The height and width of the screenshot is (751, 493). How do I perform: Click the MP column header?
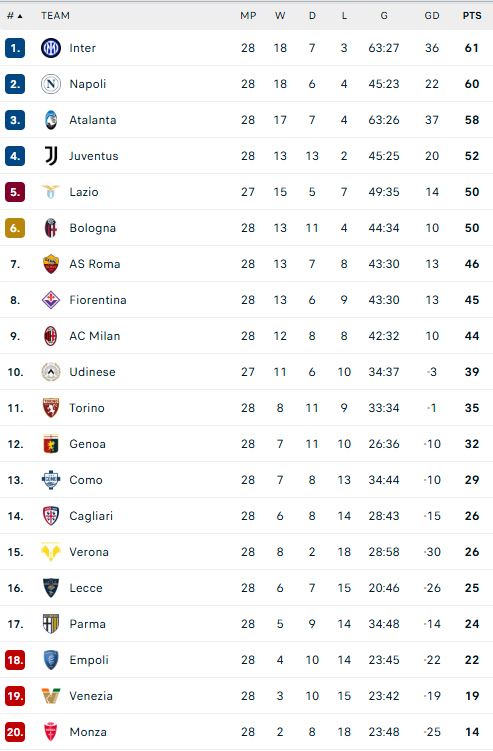pyautogui.click(x=248, y=16)
